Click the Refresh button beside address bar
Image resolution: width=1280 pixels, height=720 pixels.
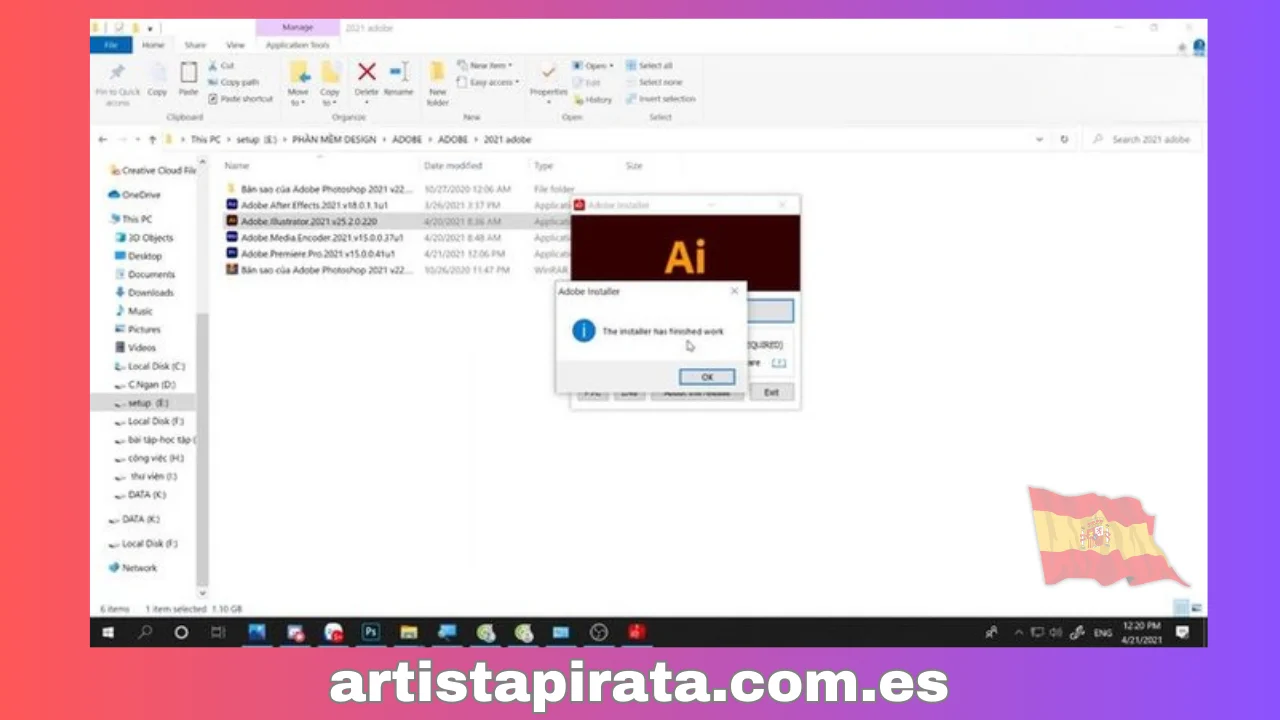click(1064, 140)
